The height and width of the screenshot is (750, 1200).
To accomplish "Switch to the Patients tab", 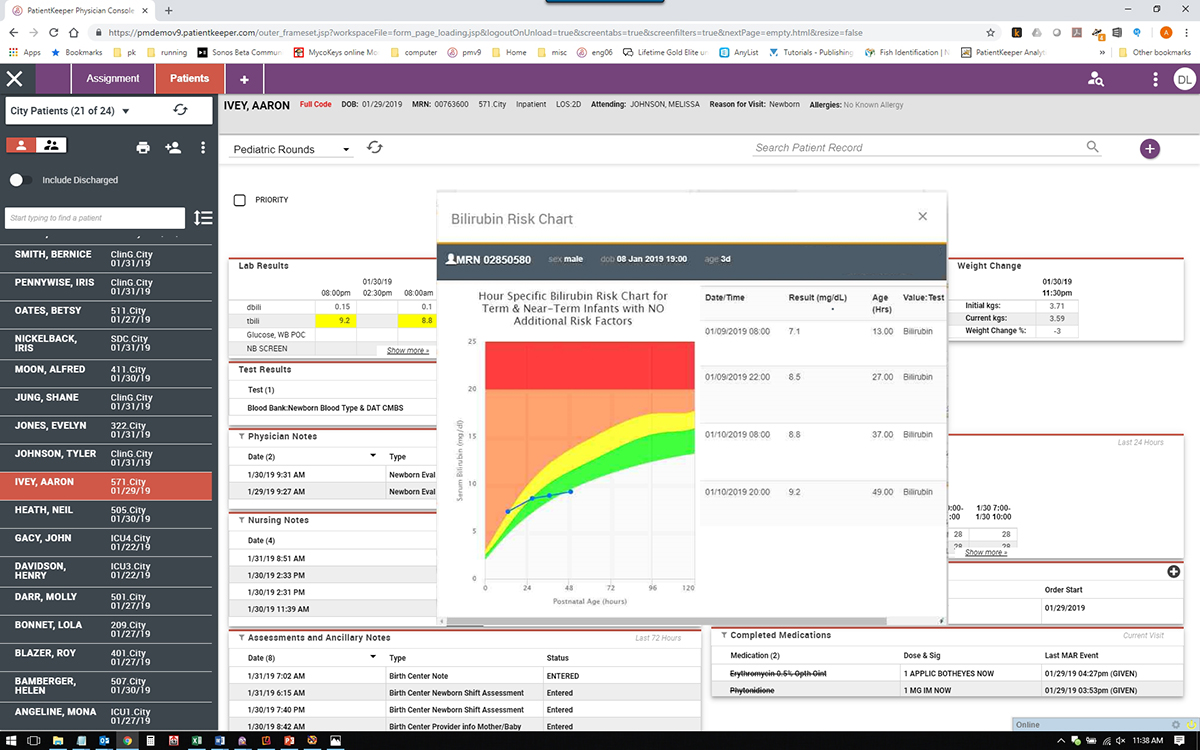I will 190,78.
